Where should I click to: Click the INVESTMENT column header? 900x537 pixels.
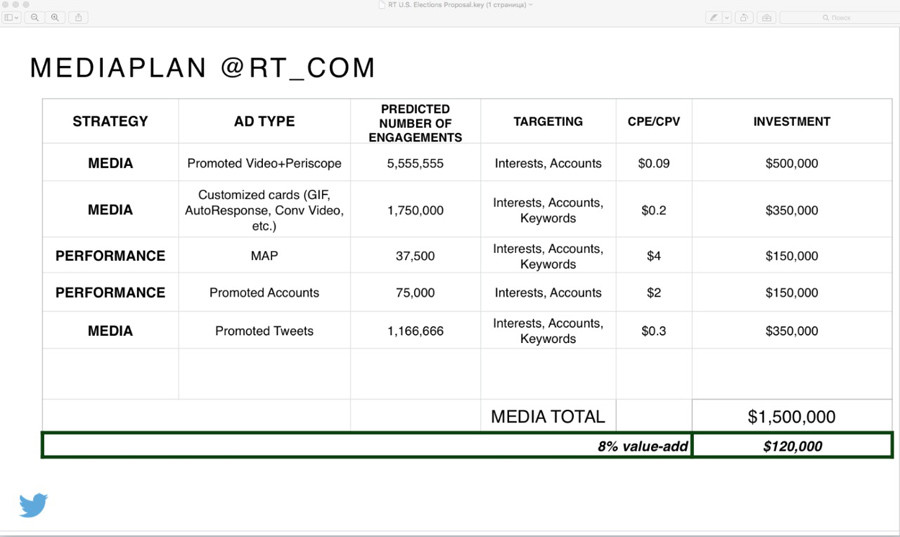[792, 122]
